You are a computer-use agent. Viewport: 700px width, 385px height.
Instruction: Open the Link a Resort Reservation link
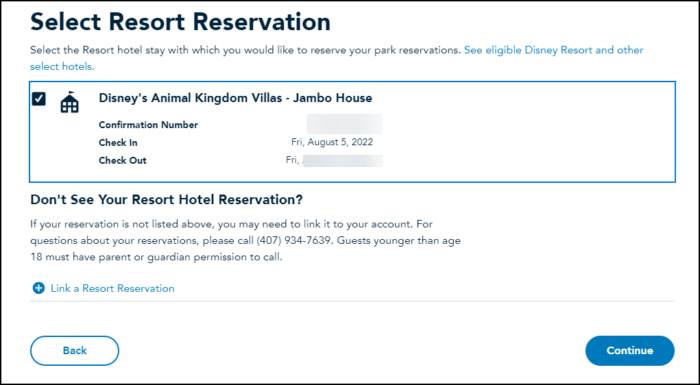tap(112, 288)
